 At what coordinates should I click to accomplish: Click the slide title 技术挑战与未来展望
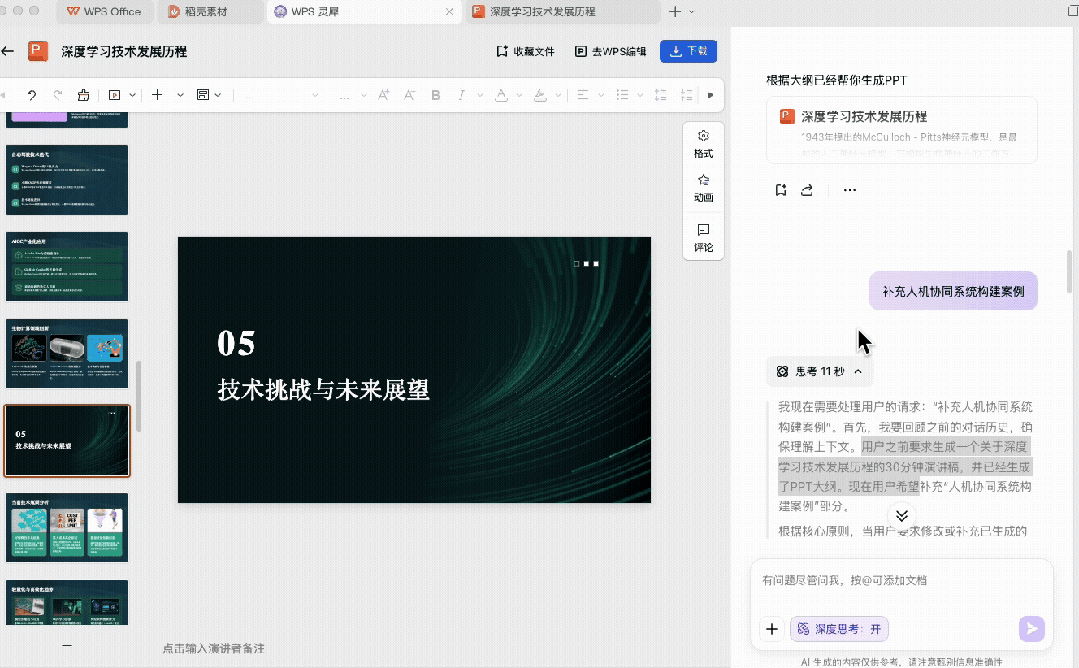(323, 390)
